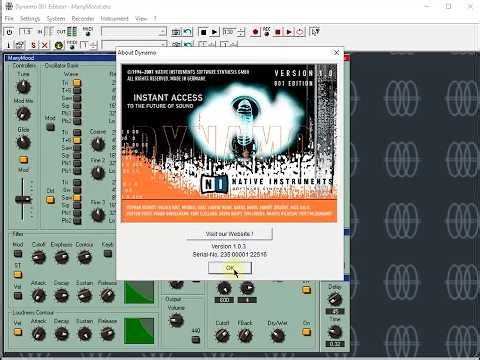This screenshot has width=480, height=360.
Task: Click the sample rate field in top toolbar
Action: coord(25,32)
